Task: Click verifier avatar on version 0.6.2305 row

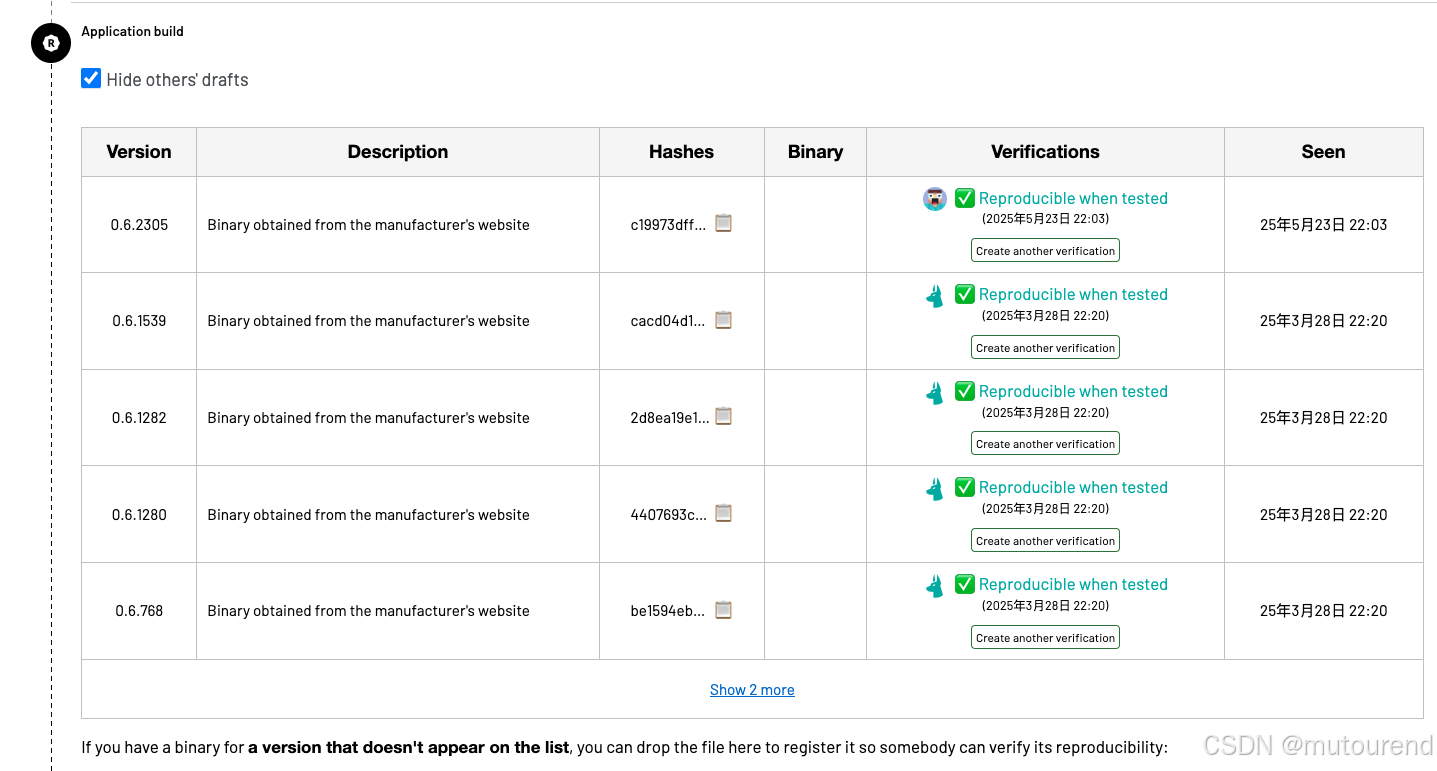Action: 935,199
